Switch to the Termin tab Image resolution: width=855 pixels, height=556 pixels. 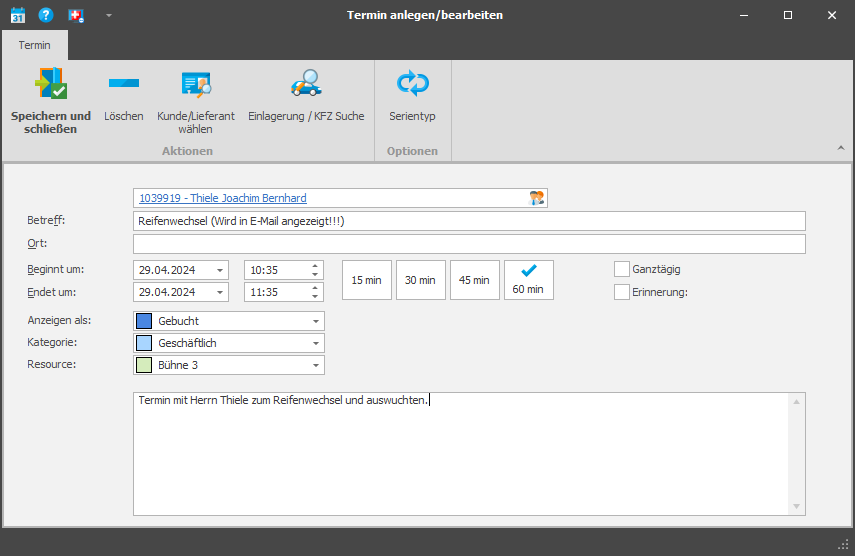pyautogui.click(x=34, y=45)
